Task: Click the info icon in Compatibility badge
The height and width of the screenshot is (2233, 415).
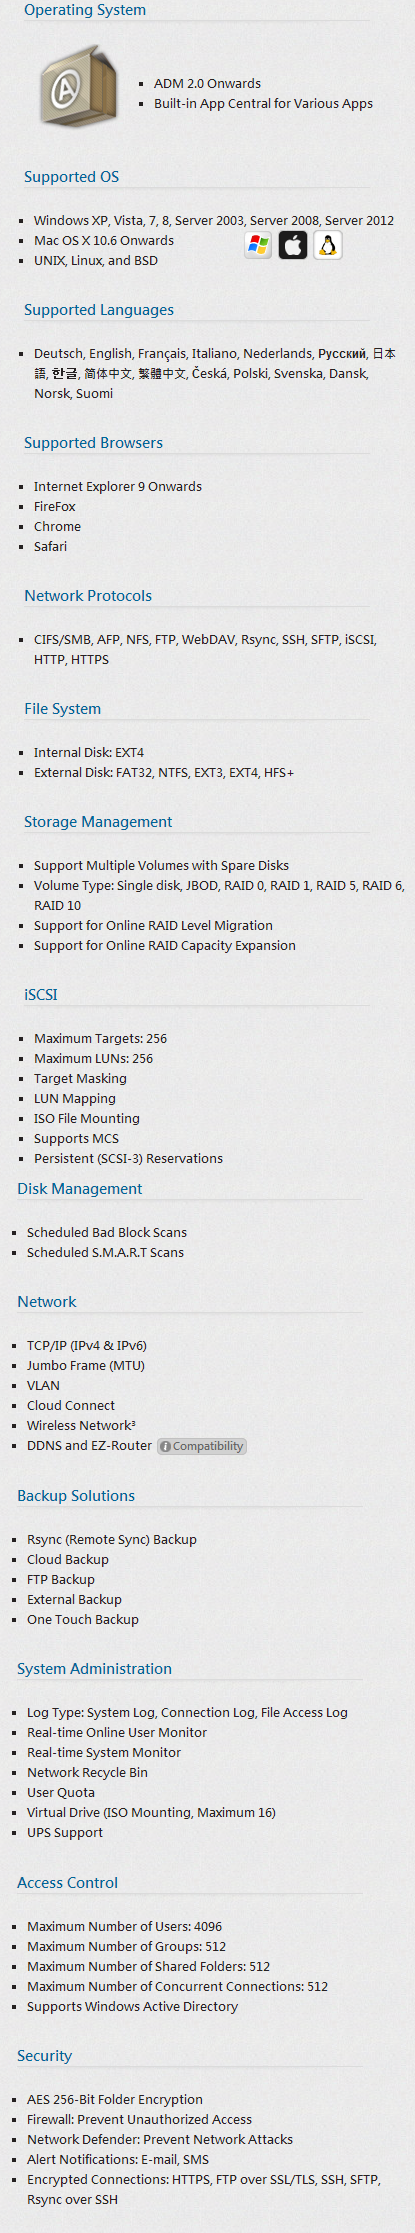Action: 165,1446
